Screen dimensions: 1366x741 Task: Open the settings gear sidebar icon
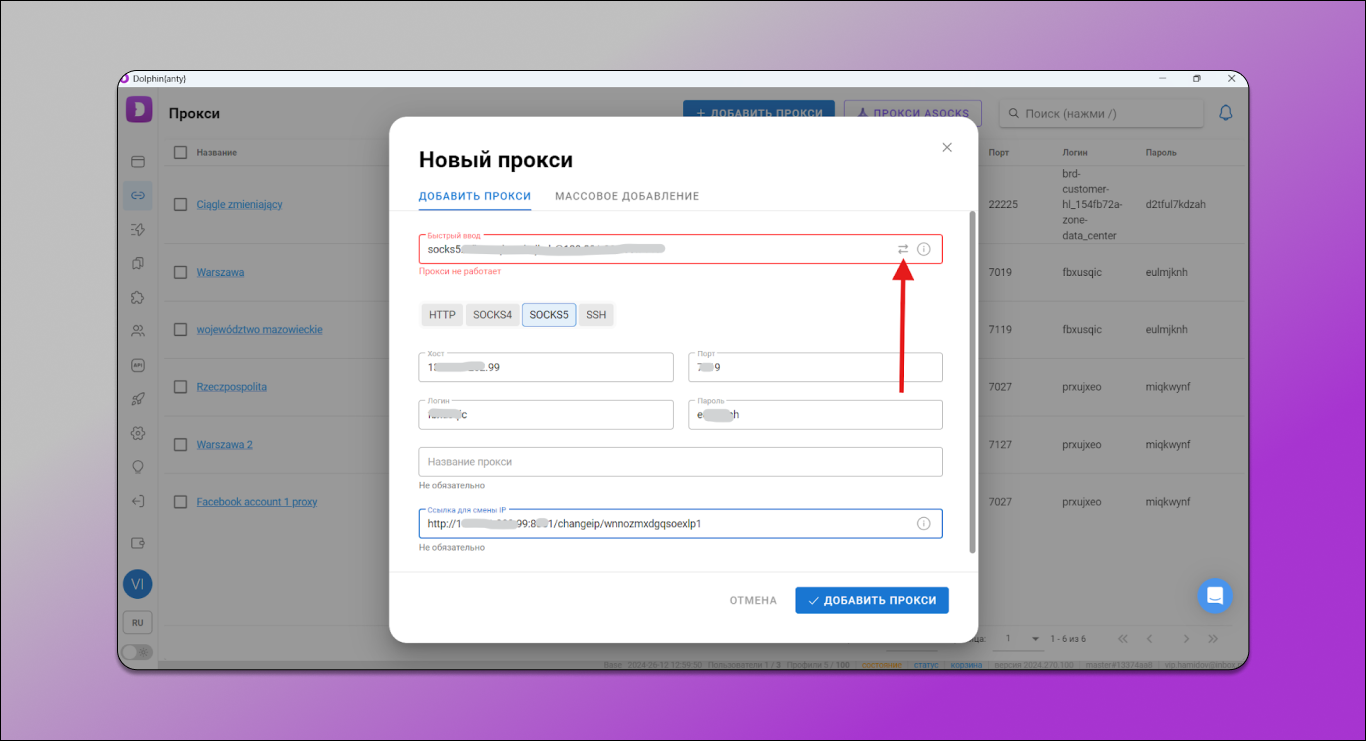point(138,433)
